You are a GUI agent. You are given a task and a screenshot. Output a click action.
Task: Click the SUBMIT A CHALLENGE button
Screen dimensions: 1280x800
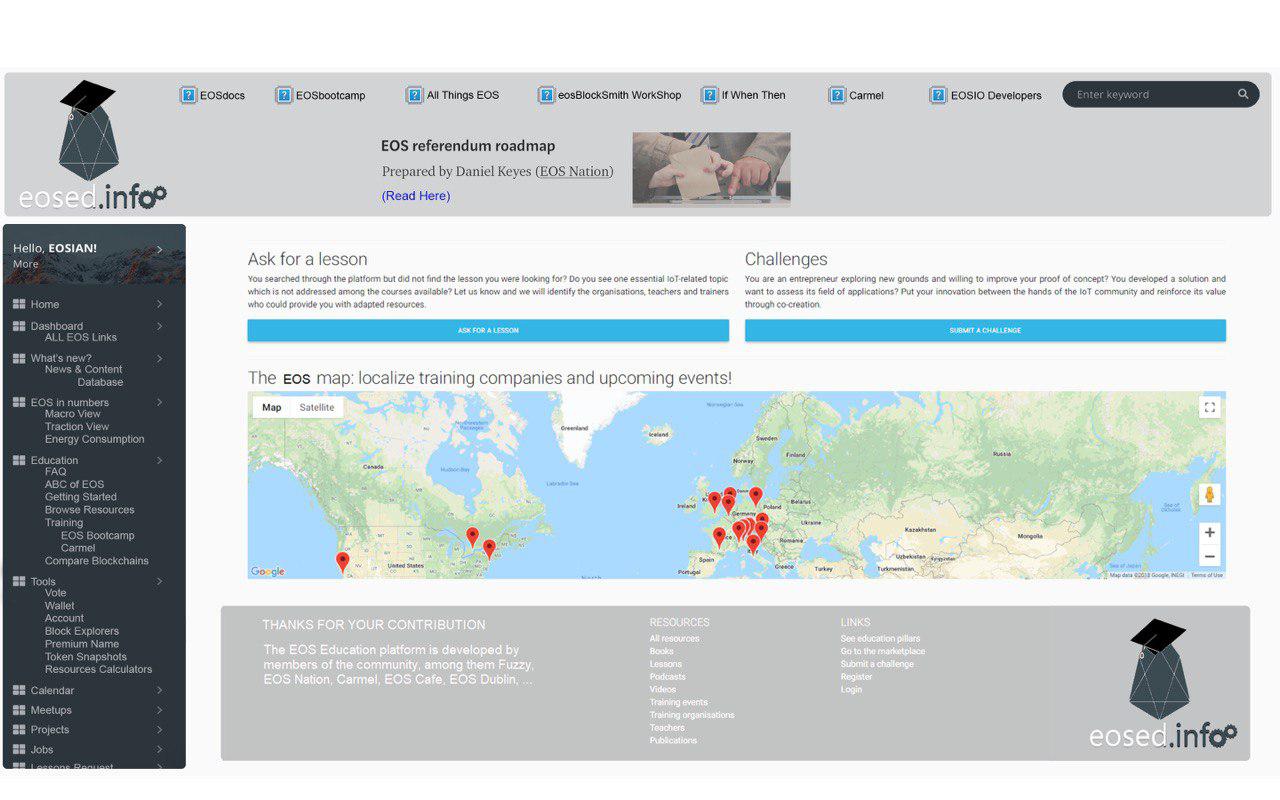[985, 330]
